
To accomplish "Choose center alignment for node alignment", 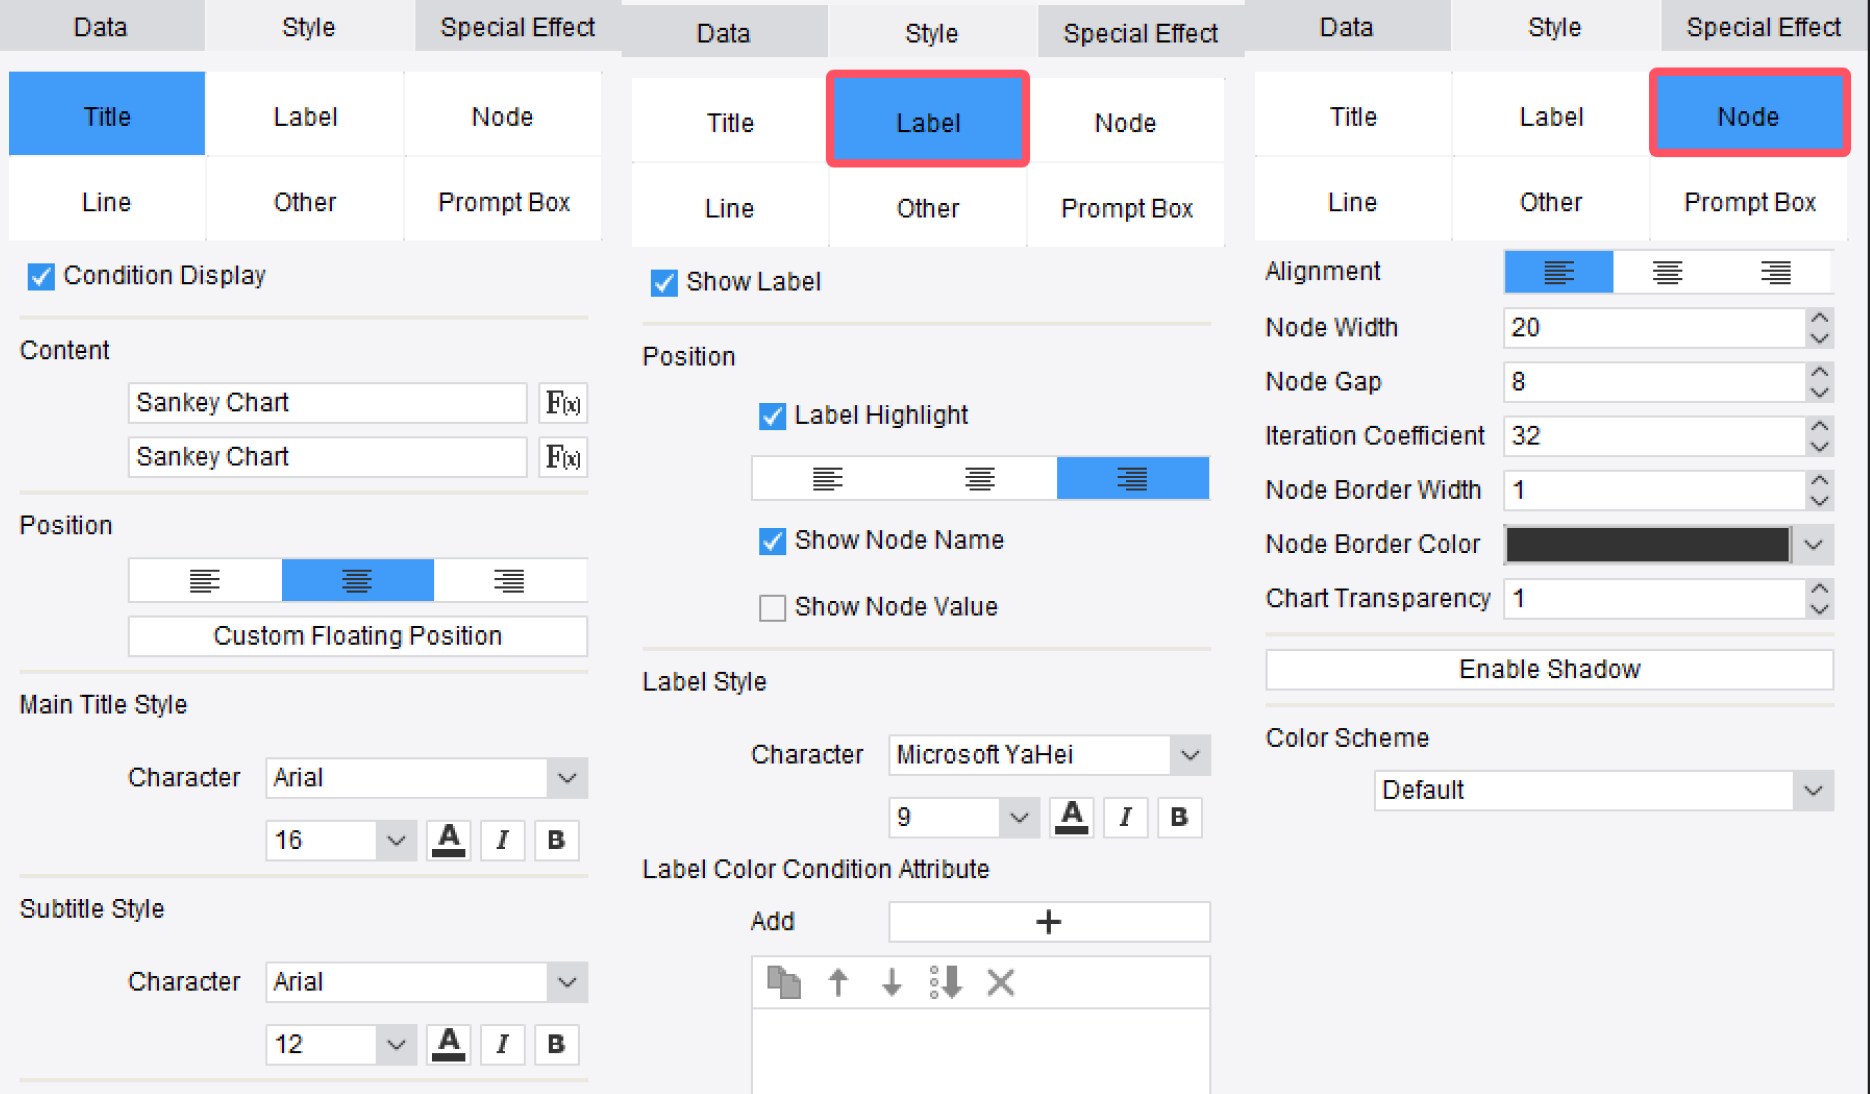I will click(1667, 272).
